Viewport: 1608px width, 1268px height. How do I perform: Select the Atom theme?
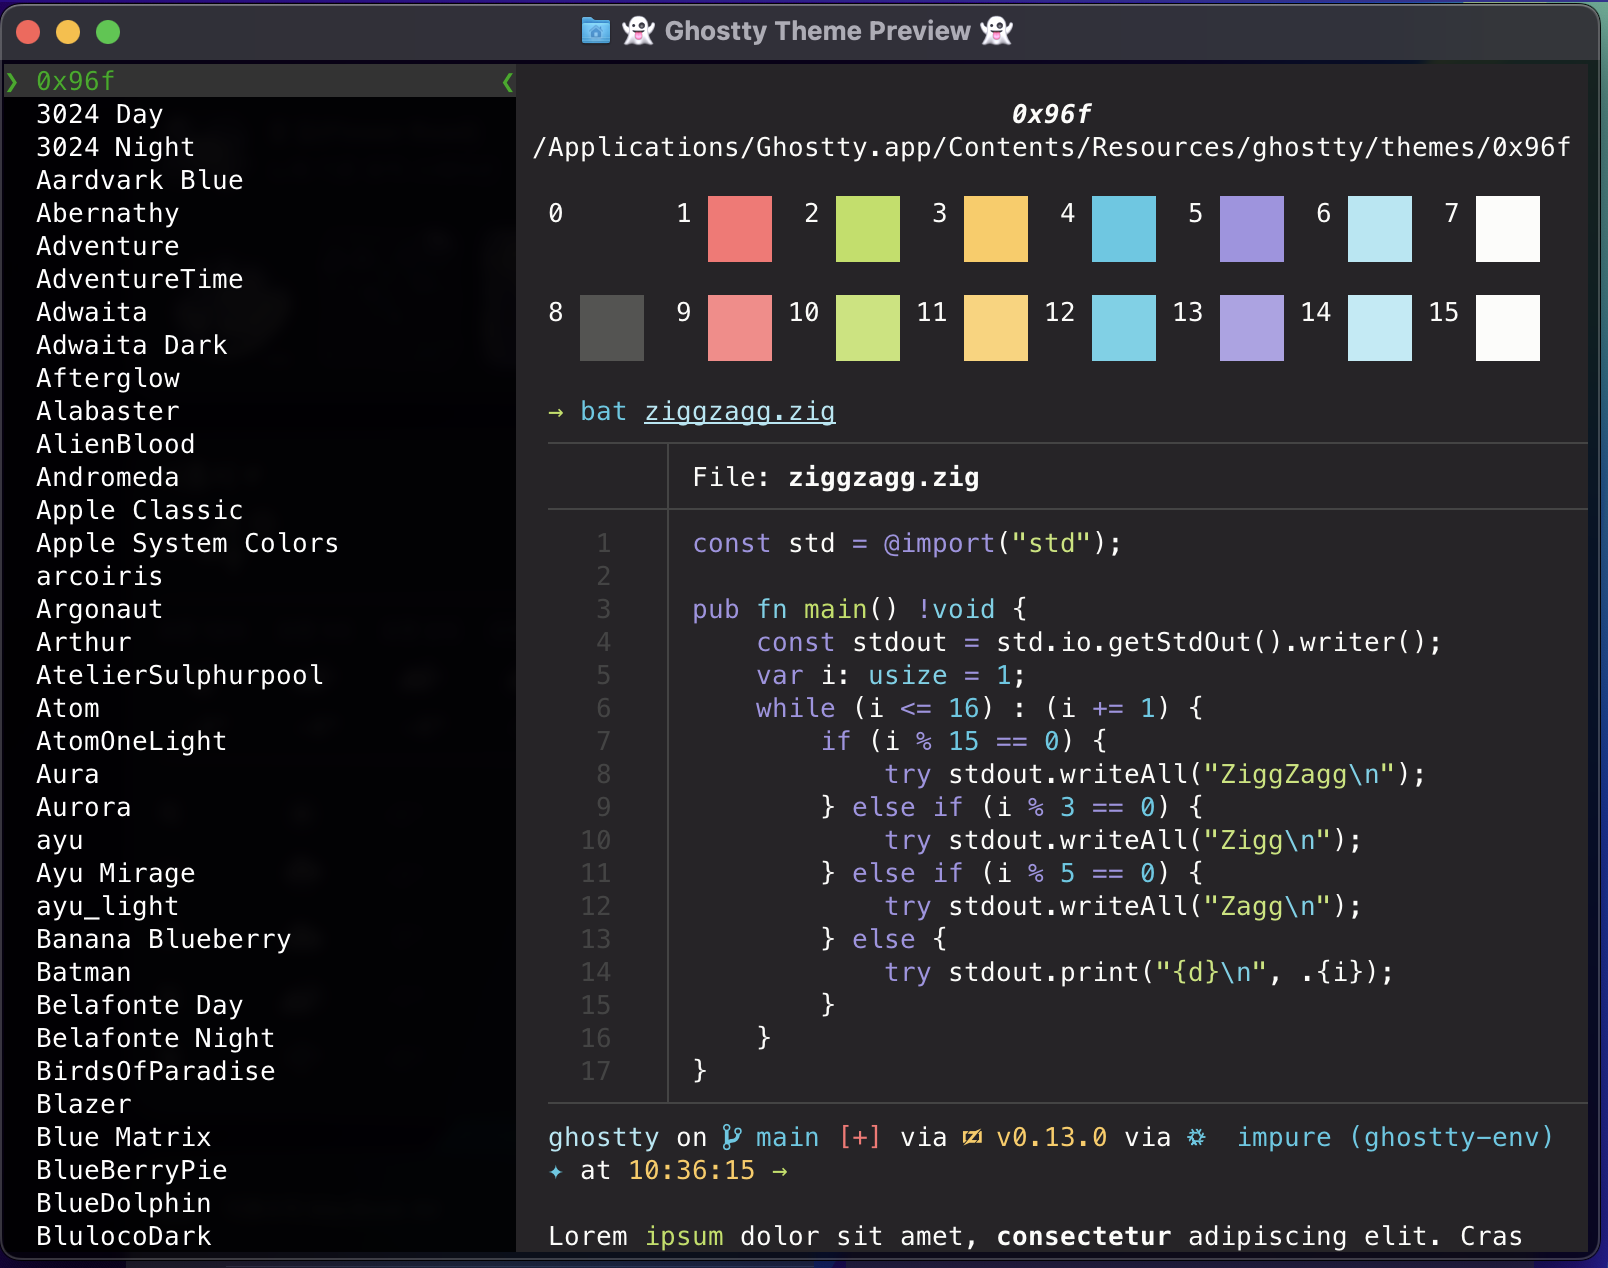67,708
